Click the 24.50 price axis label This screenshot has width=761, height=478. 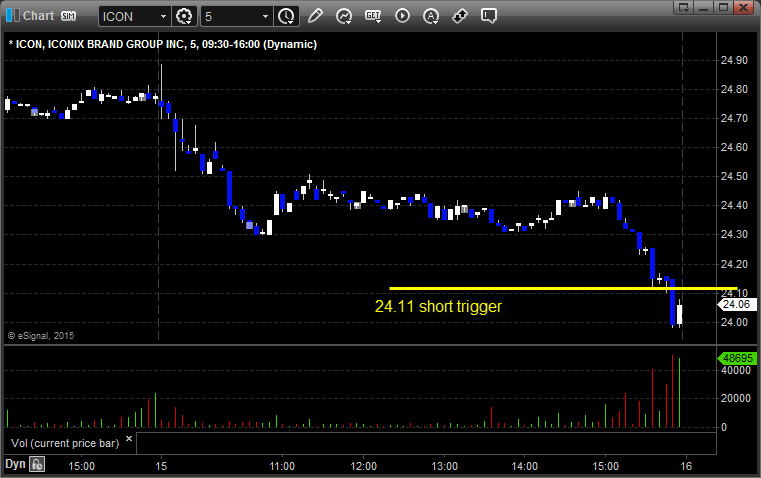pyautogui.click(x=734, y=176)
